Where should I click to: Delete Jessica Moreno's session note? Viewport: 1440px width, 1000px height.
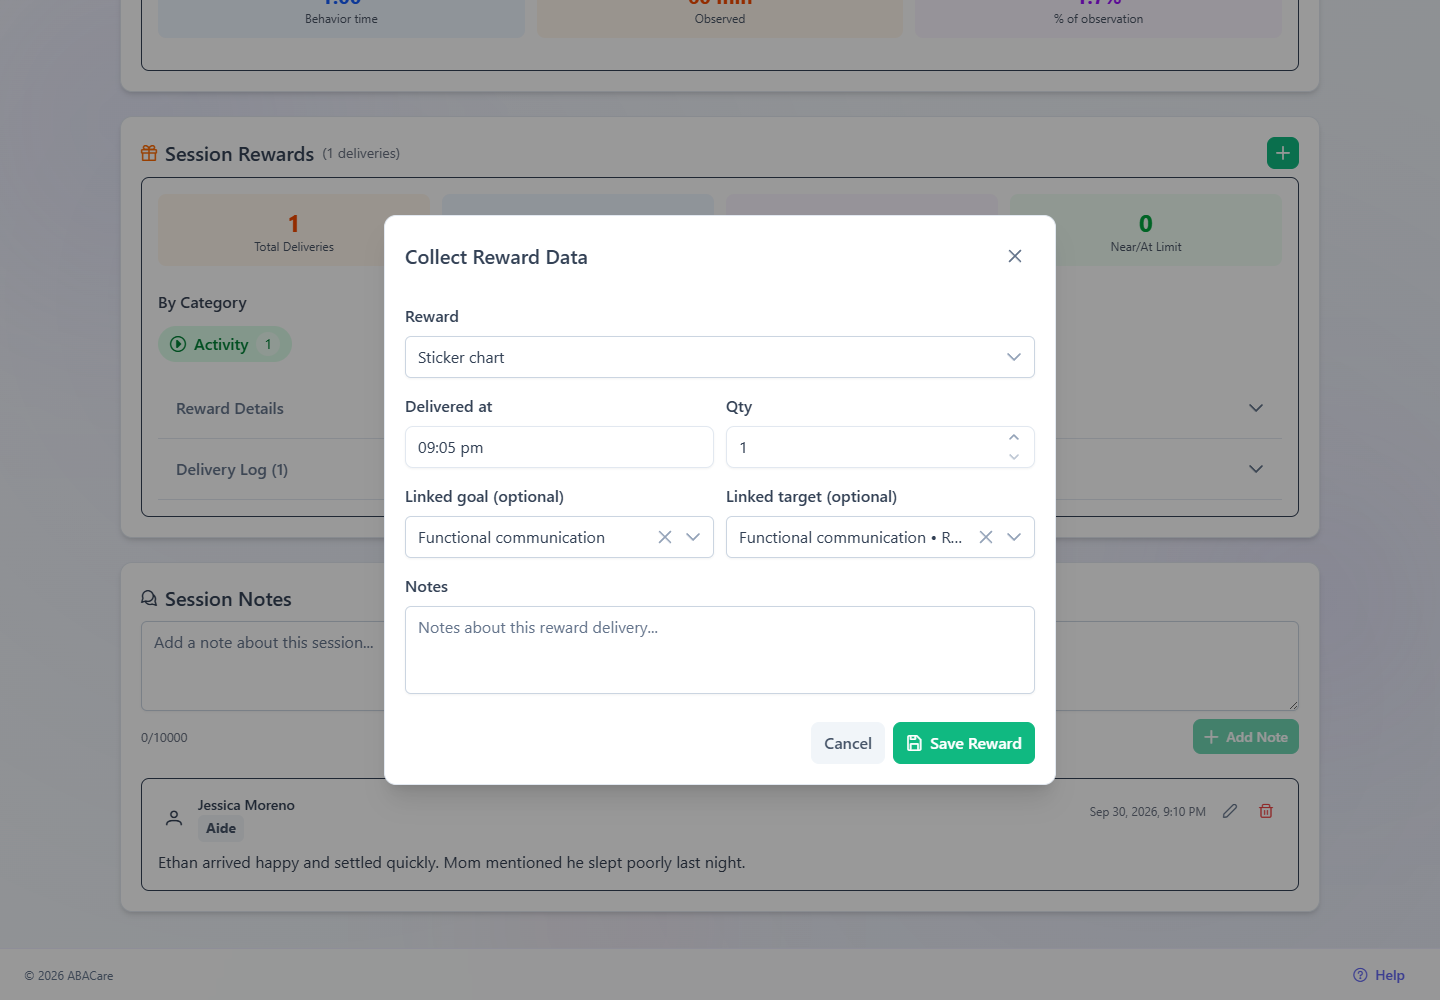[1266, 811]
